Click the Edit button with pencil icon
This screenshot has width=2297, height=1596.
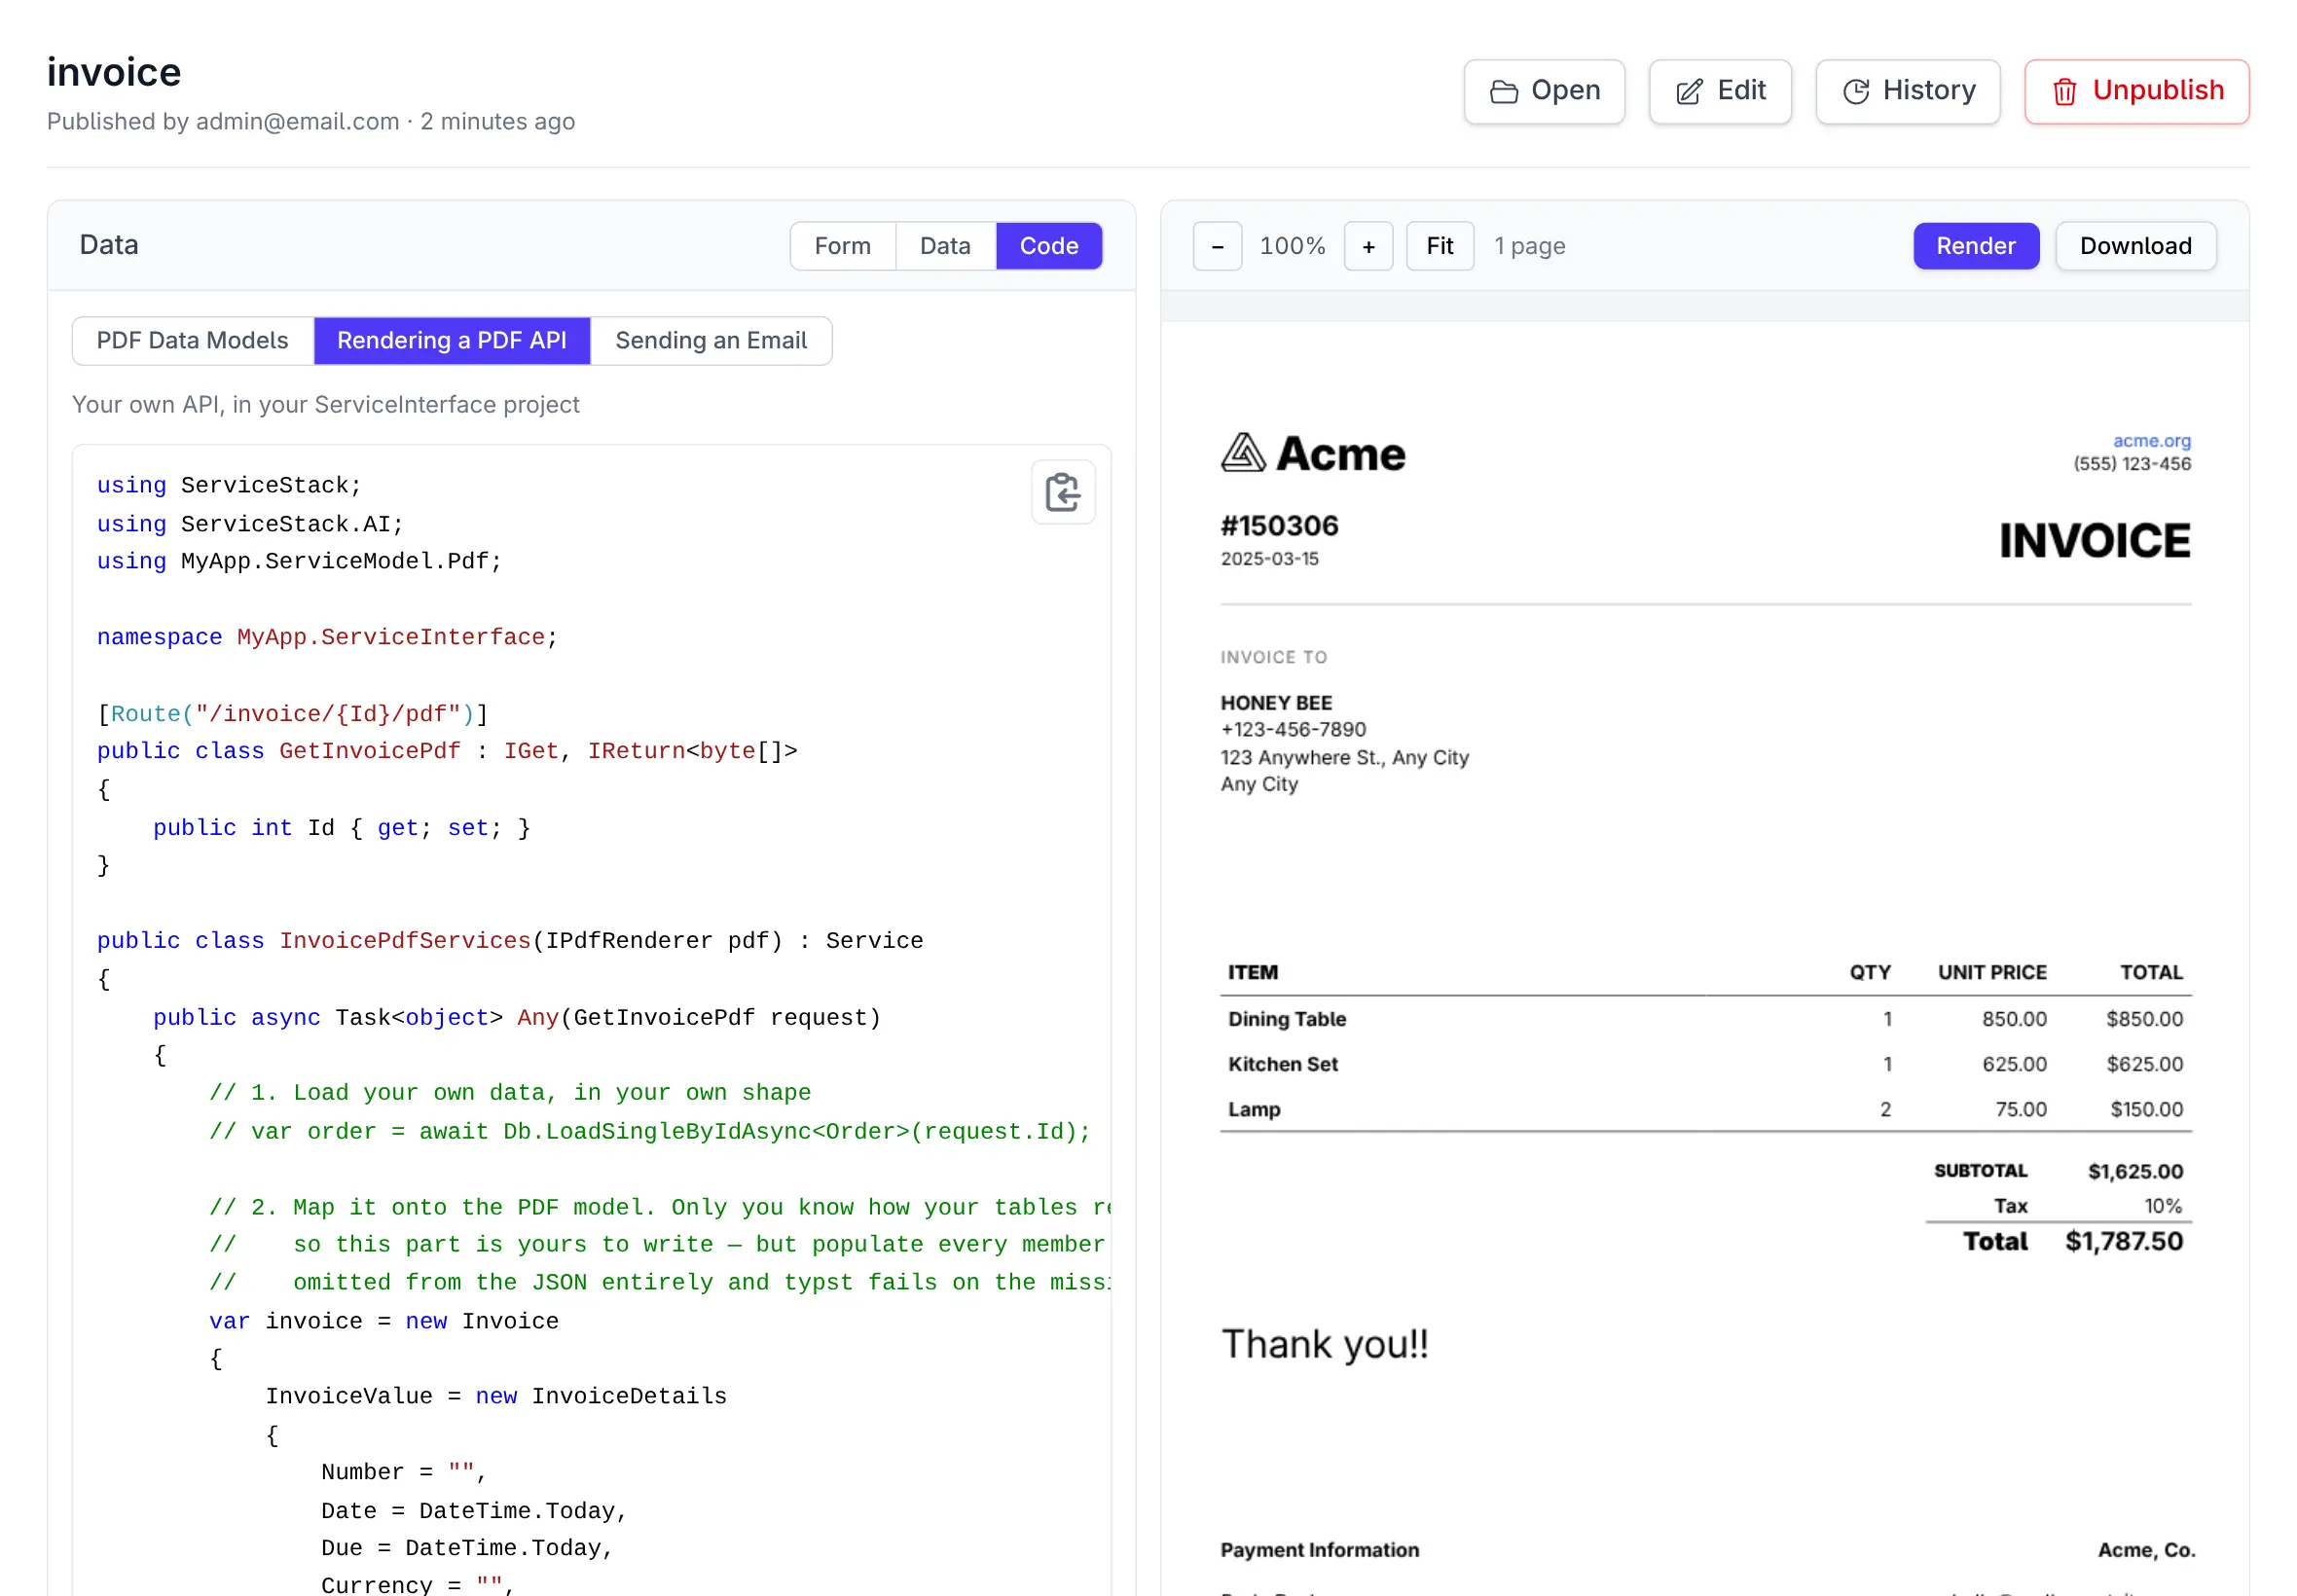tap(1719, 91)
